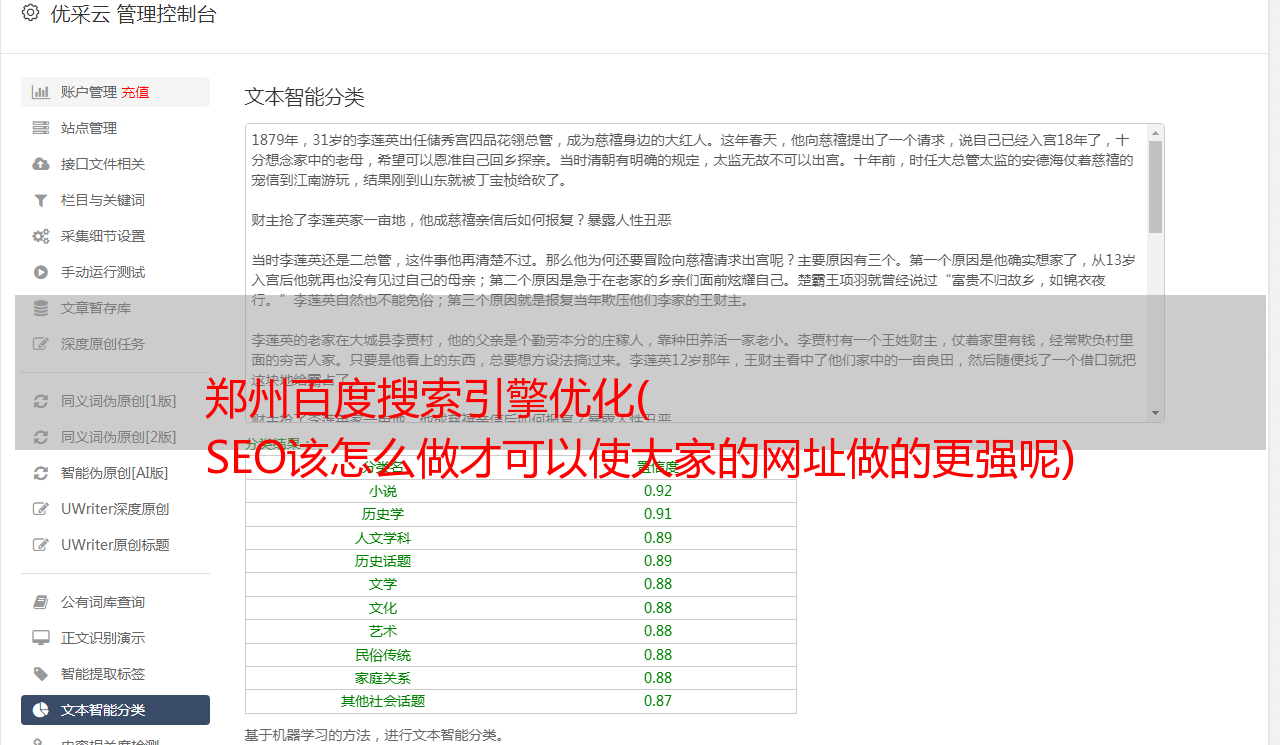Click the 历史学 category cell
The height and width of the screenshot is (745, 1280).
pos(383,514)
